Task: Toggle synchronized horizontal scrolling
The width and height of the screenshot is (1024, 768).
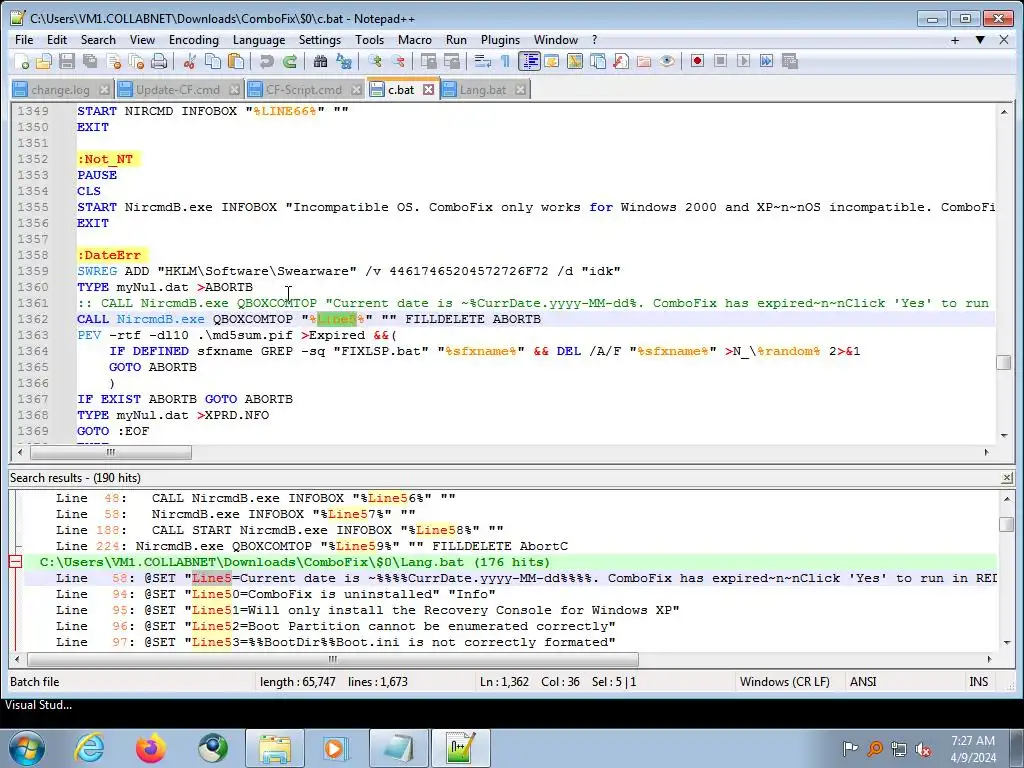Action: [452, 61]
